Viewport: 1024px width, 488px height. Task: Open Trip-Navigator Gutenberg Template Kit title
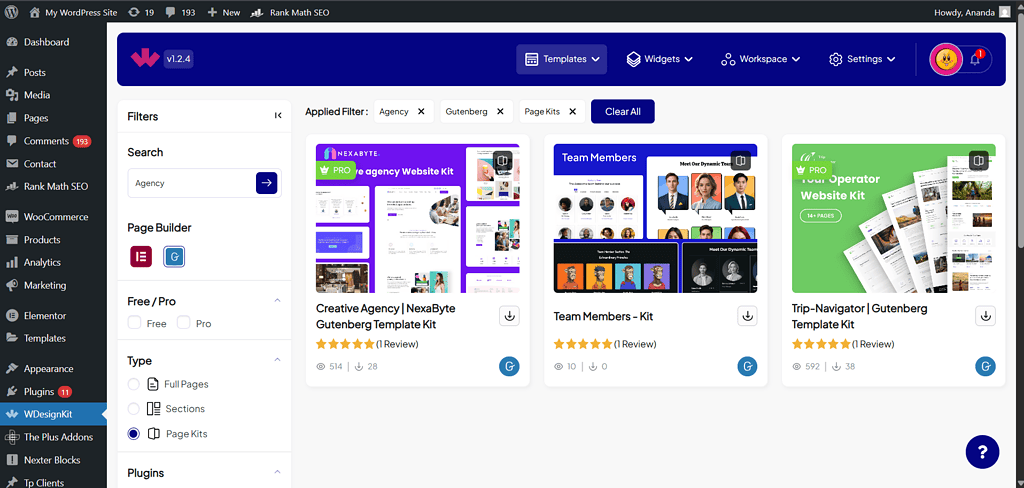point(859,316)
